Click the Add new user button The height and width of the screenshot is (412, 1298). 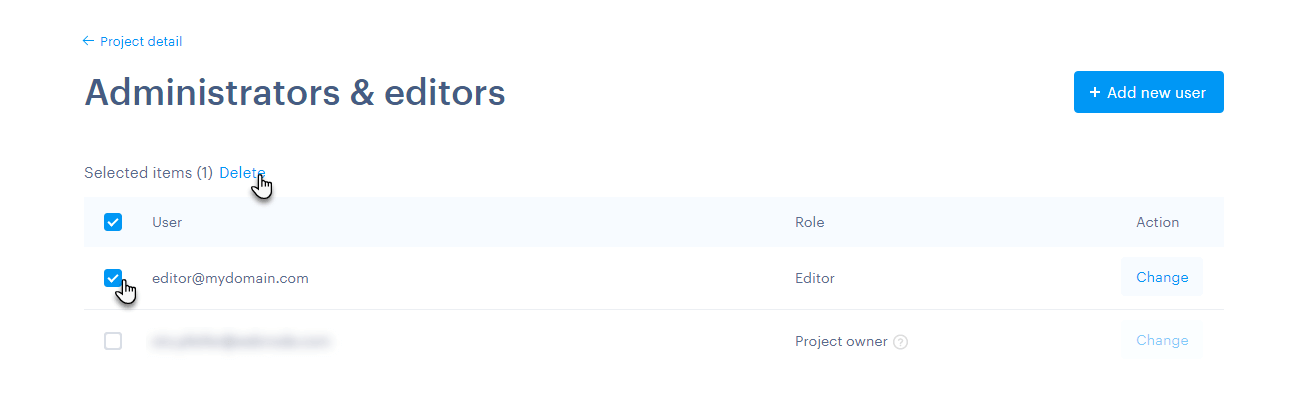[1148, 92]
